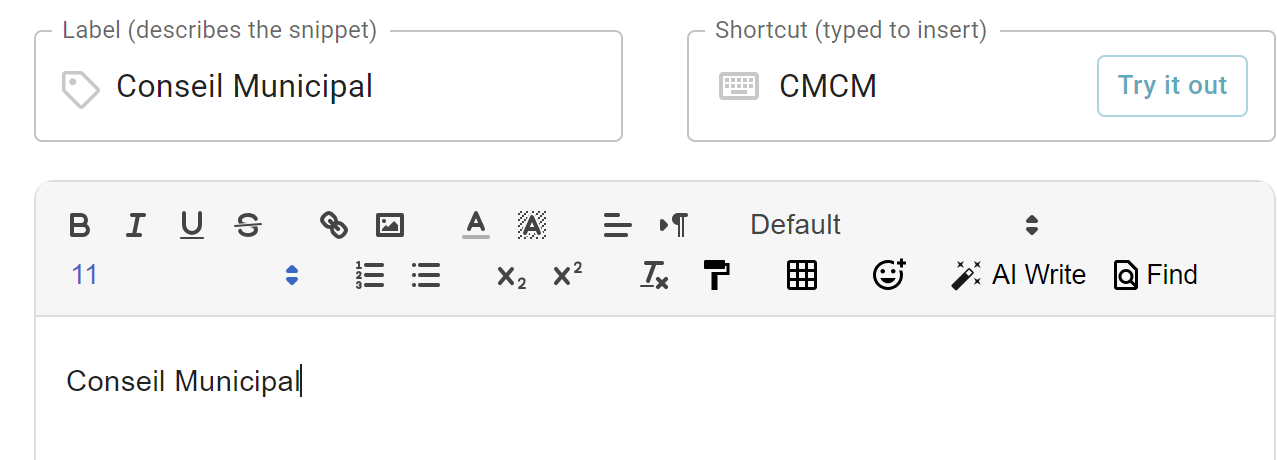1277x460 pixels.
Task: Toggle italic formatting
Action: coord(136,225)
